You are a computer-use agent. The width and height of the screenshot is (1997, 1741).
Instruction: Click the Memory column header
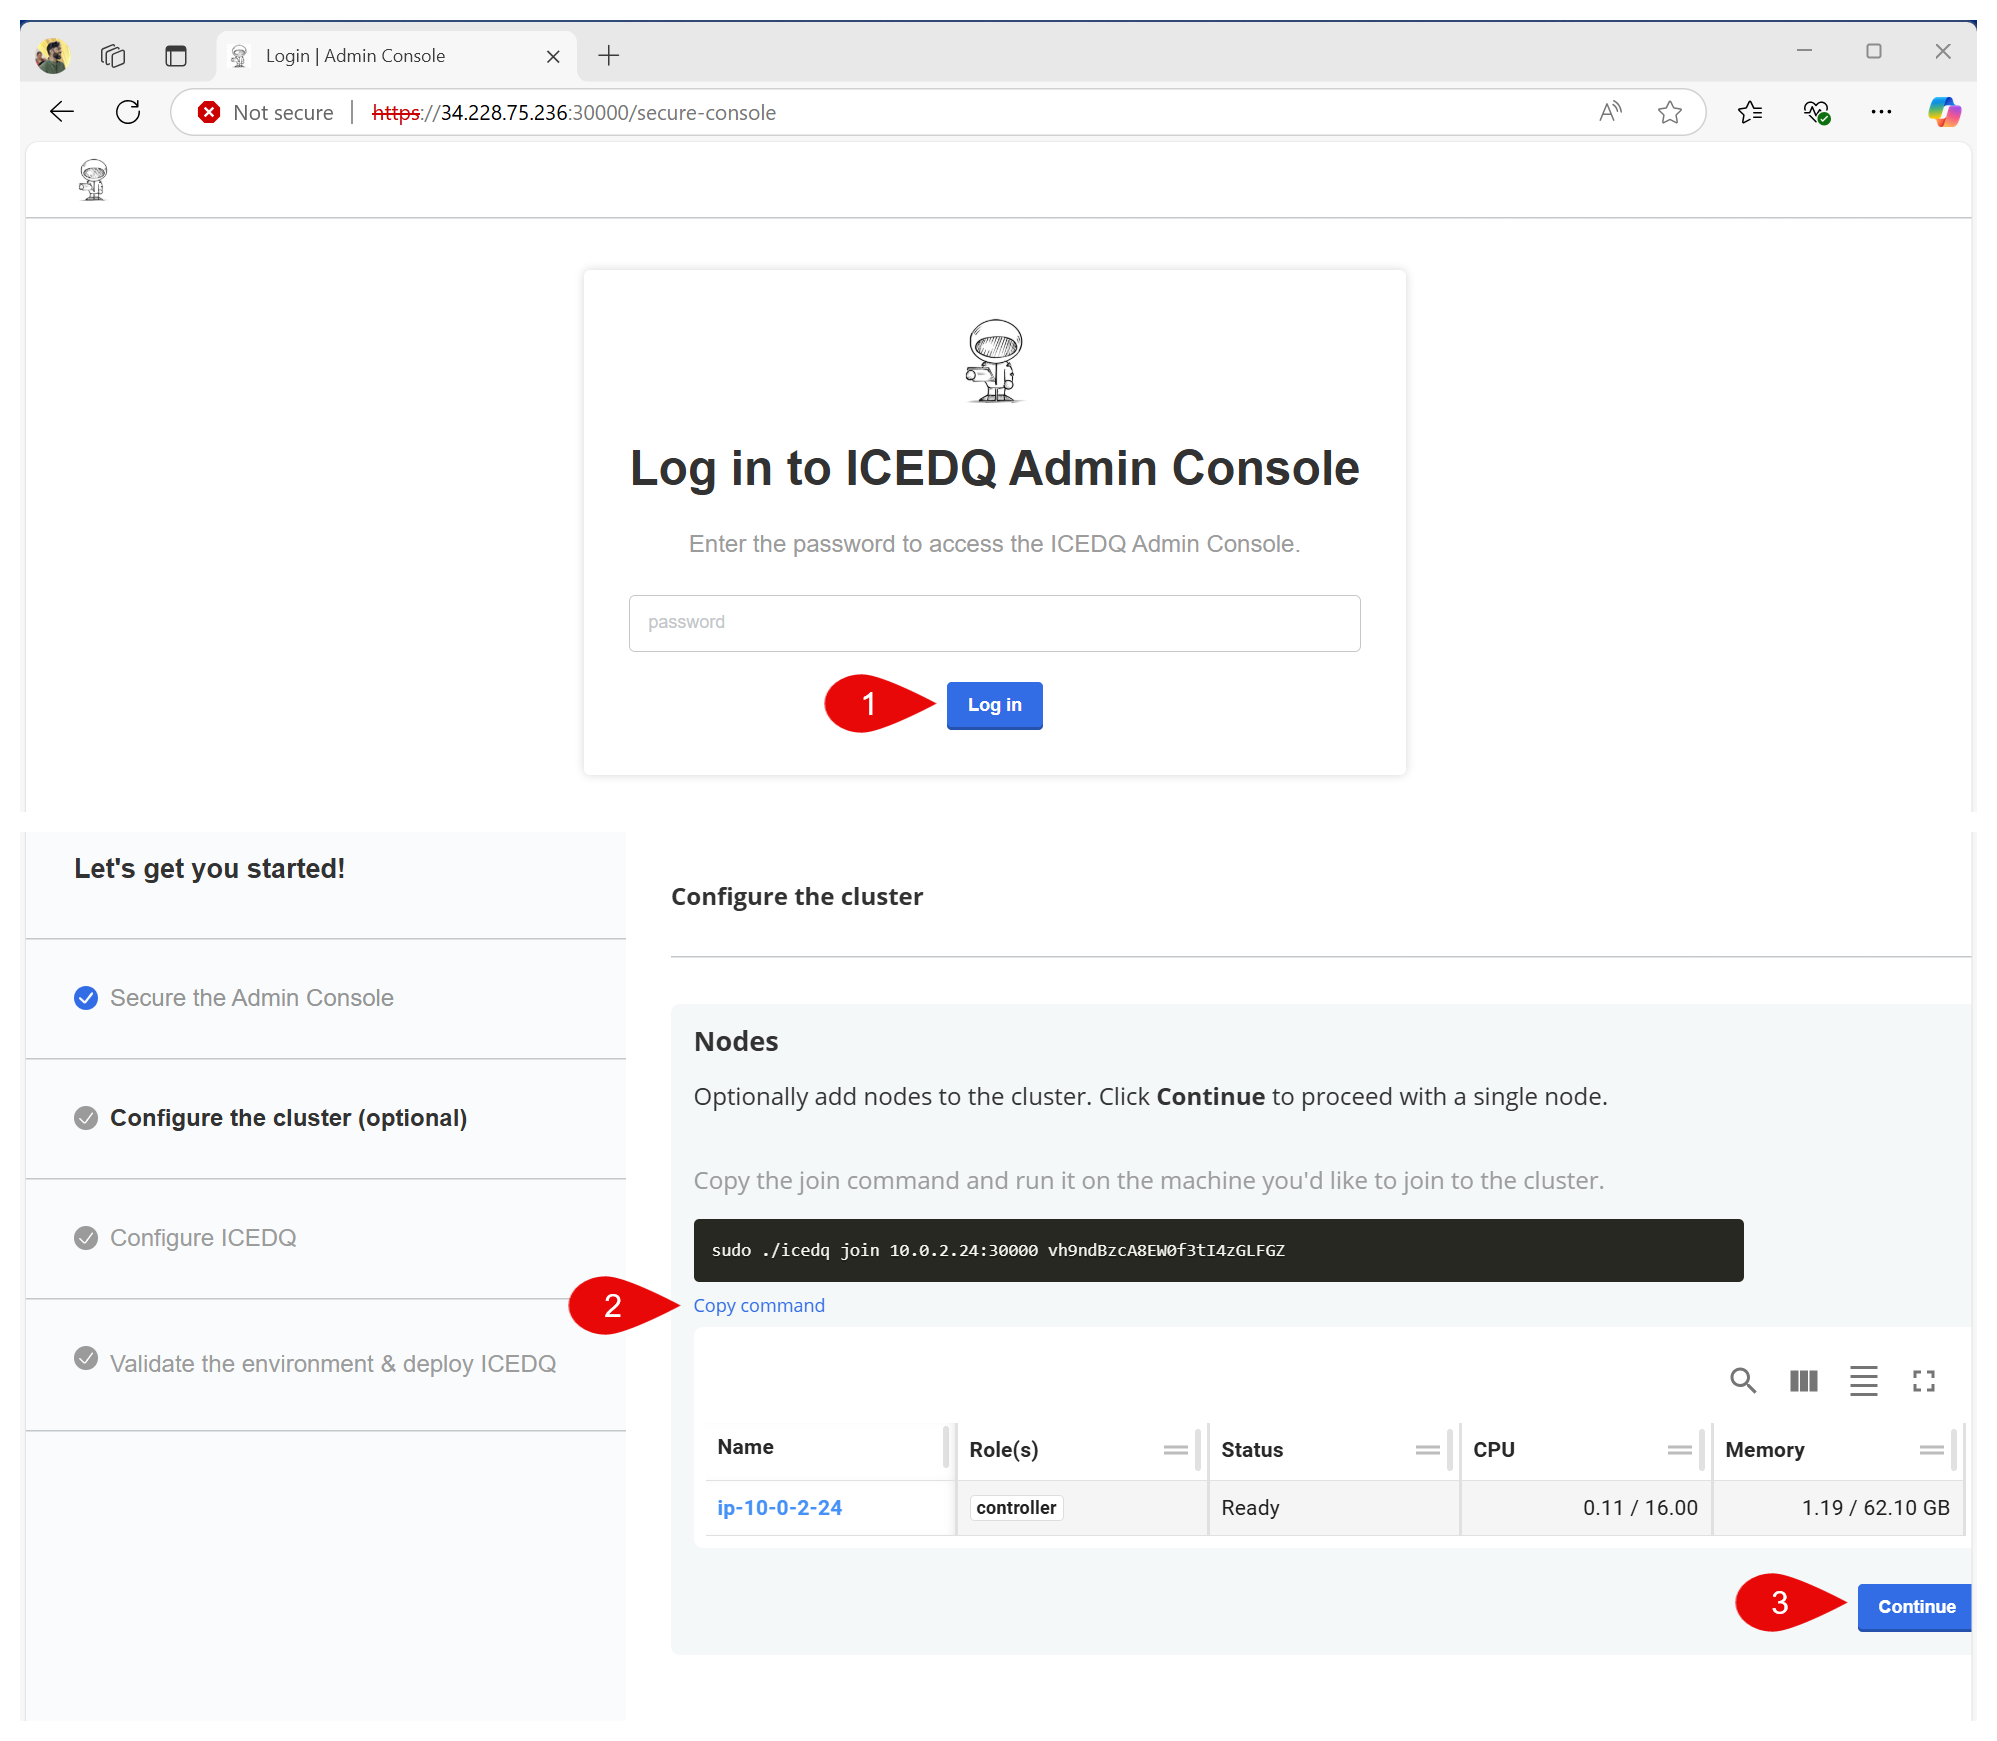1765,1450
